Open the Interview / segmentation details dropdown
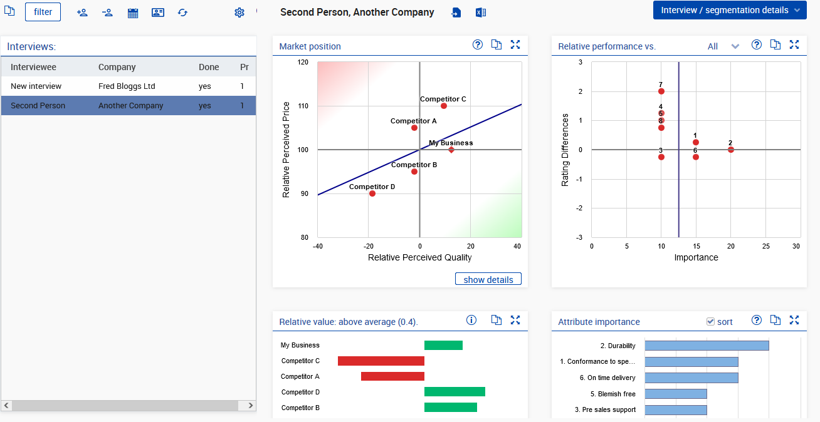This screenshot has width=820, height=422. coord(729,10)
